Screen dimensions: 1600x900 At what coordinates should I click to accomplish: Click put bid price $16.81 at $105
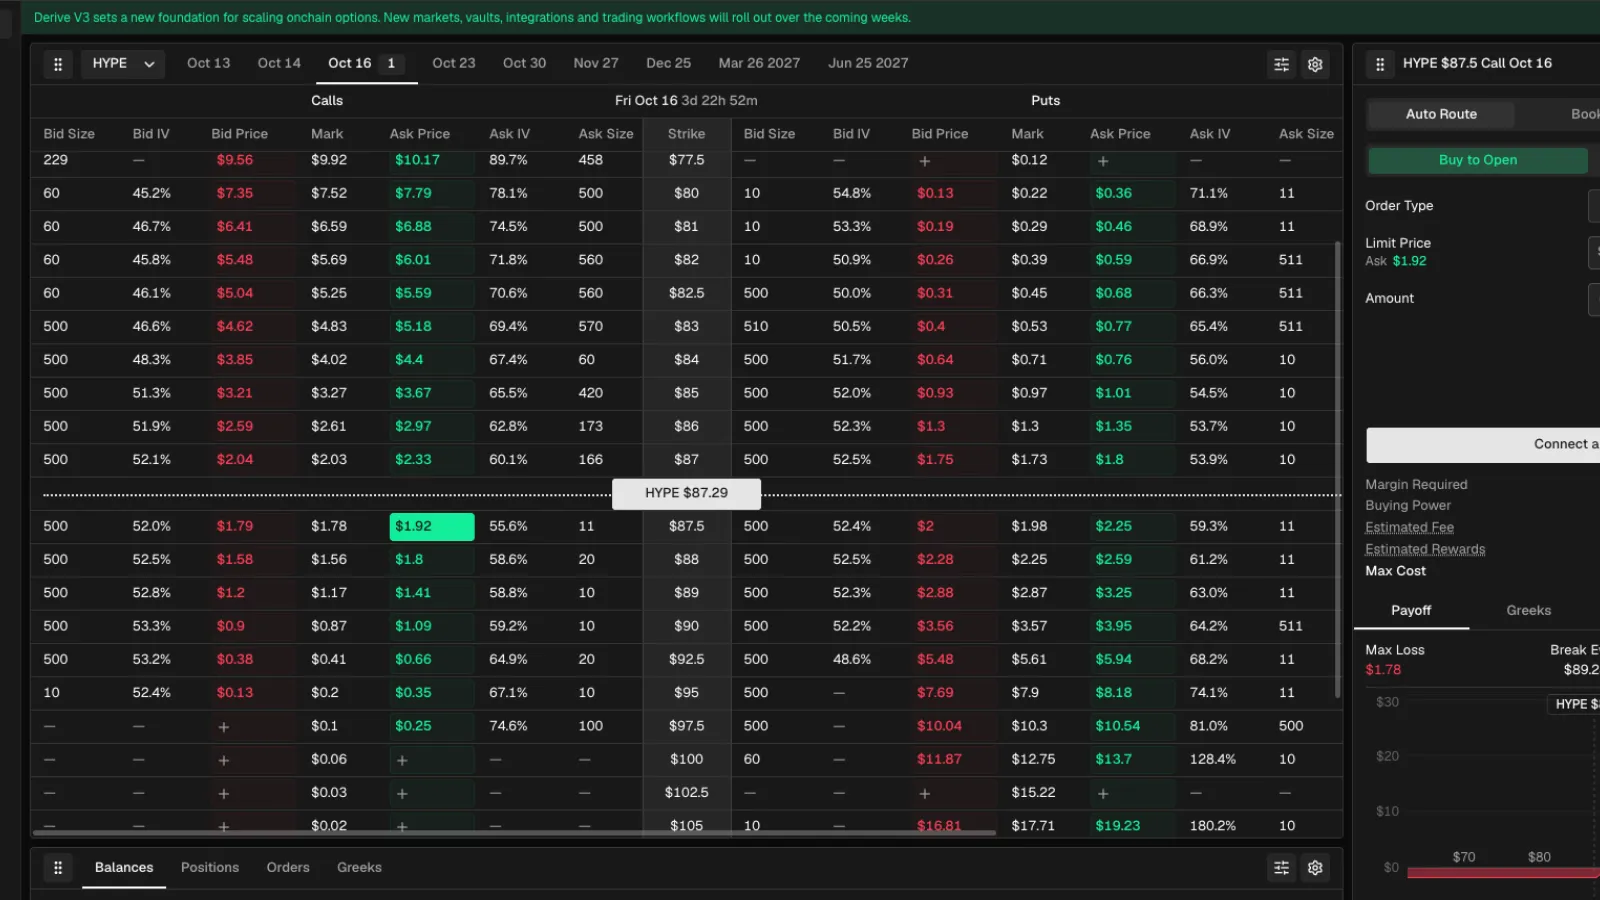(939, 826)
